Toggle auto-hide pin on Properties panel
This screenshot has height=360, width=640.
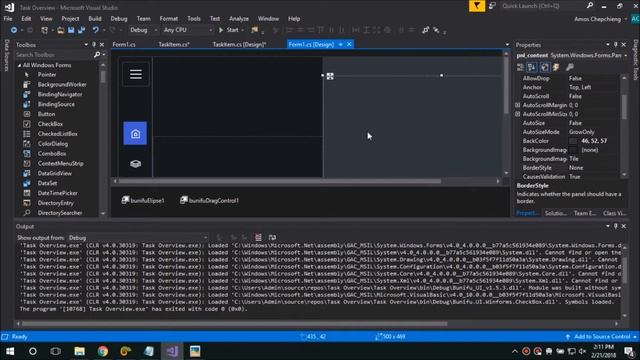tap(616, 45)
